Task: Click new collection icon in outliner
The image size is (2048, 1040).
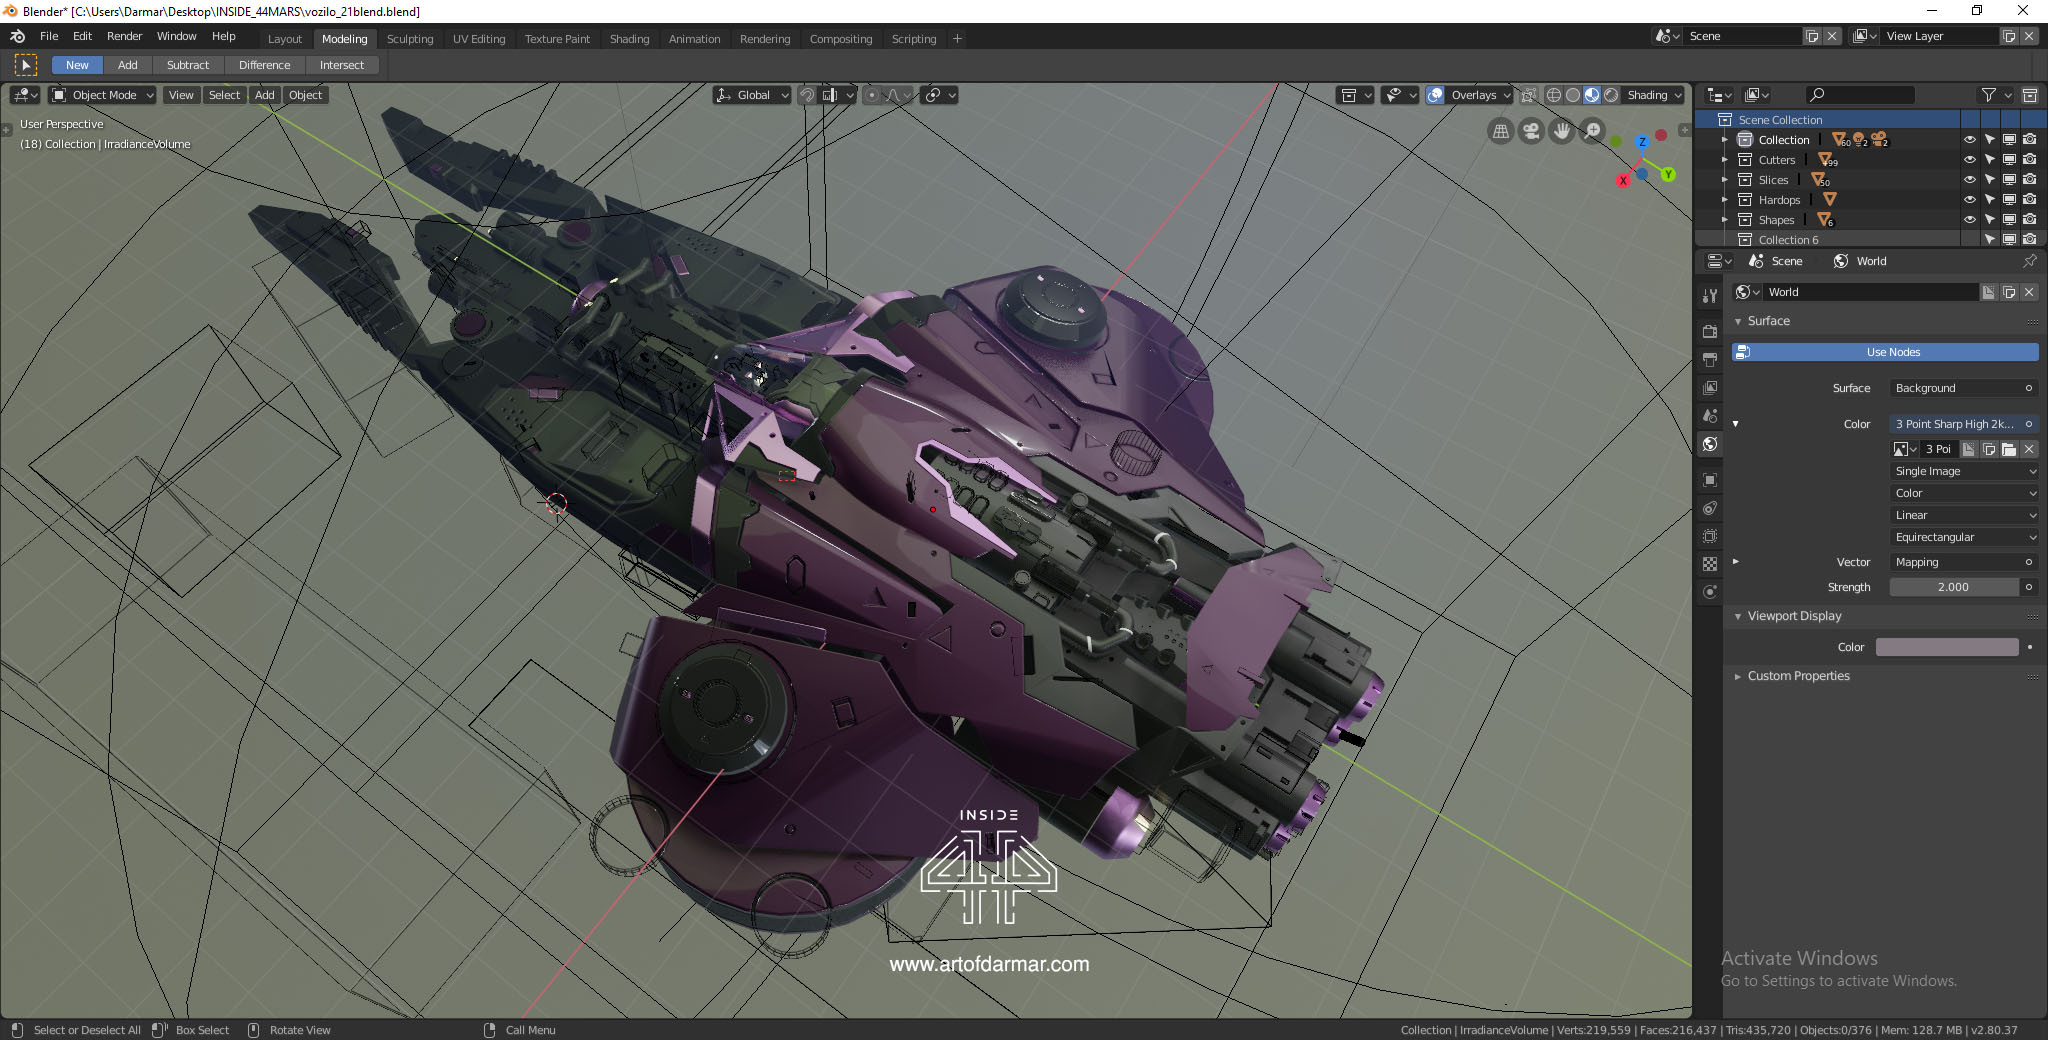Action: tap(2029, 95)
